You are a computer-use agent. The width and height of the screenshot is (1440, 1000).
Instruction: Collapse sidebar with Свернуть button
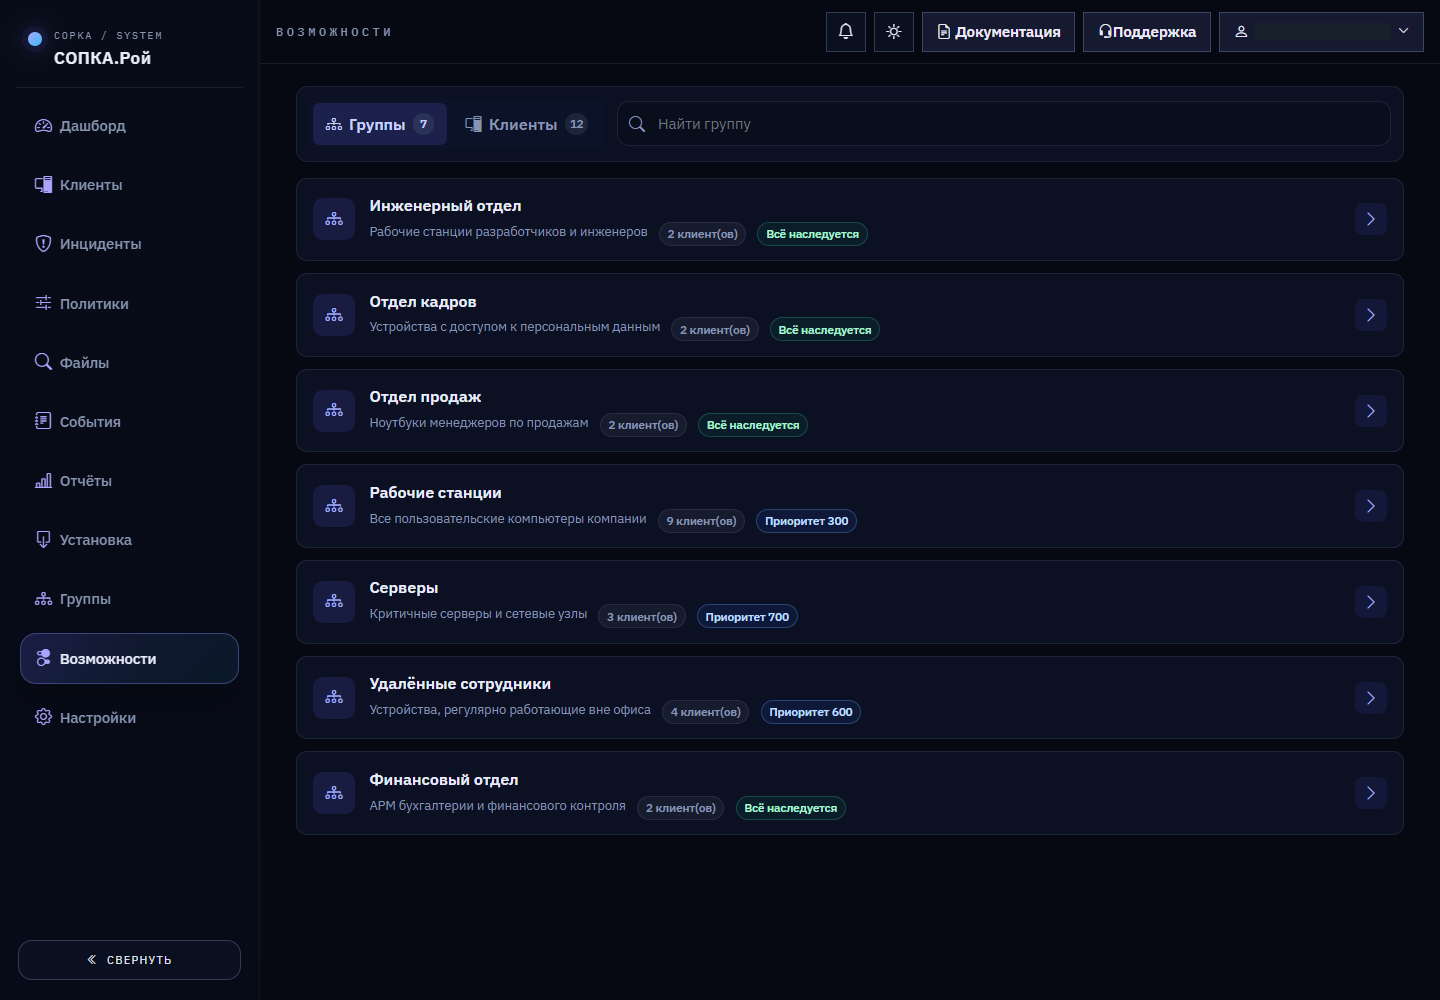point(129,960)
